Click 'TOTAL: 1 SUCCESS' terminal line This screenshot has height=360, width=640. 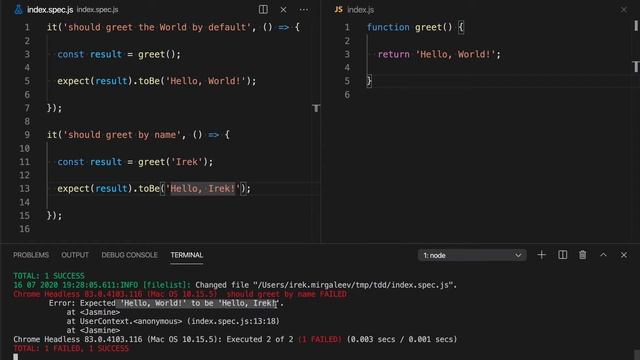click(49, 276)
